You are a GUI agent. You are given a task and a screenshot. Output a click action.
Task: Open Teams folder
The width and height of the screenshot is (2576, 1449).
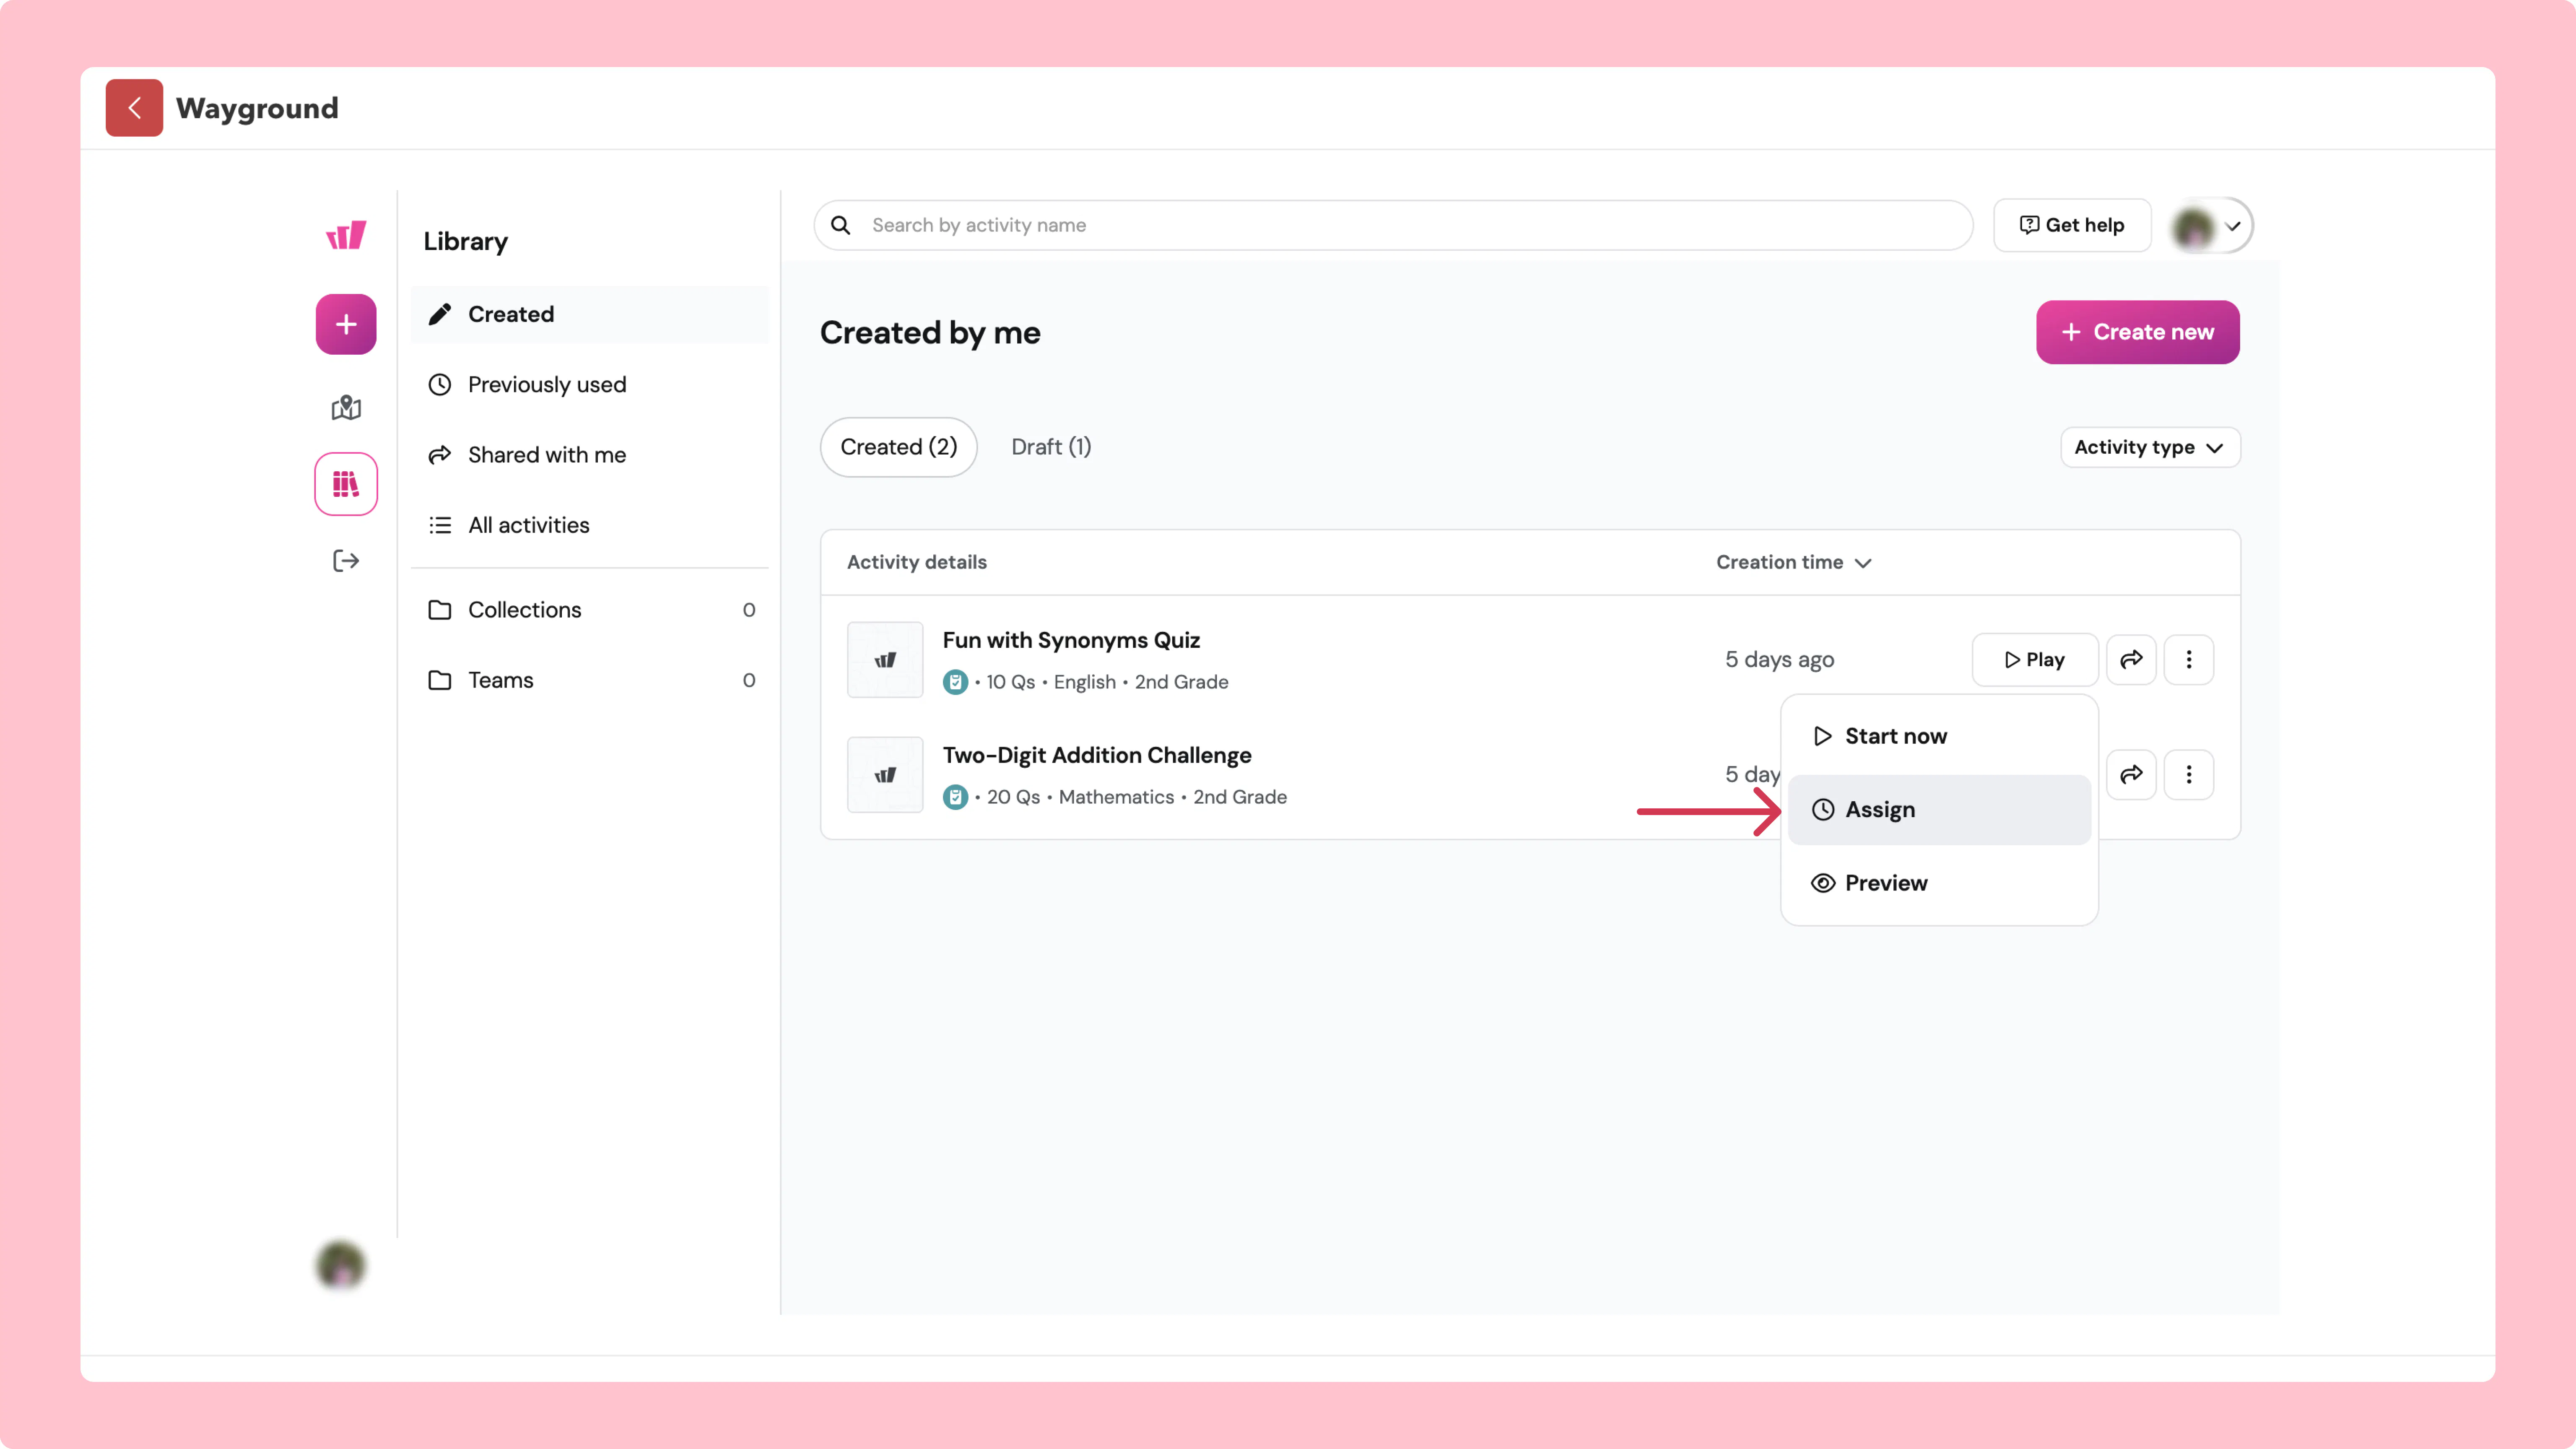589,680
